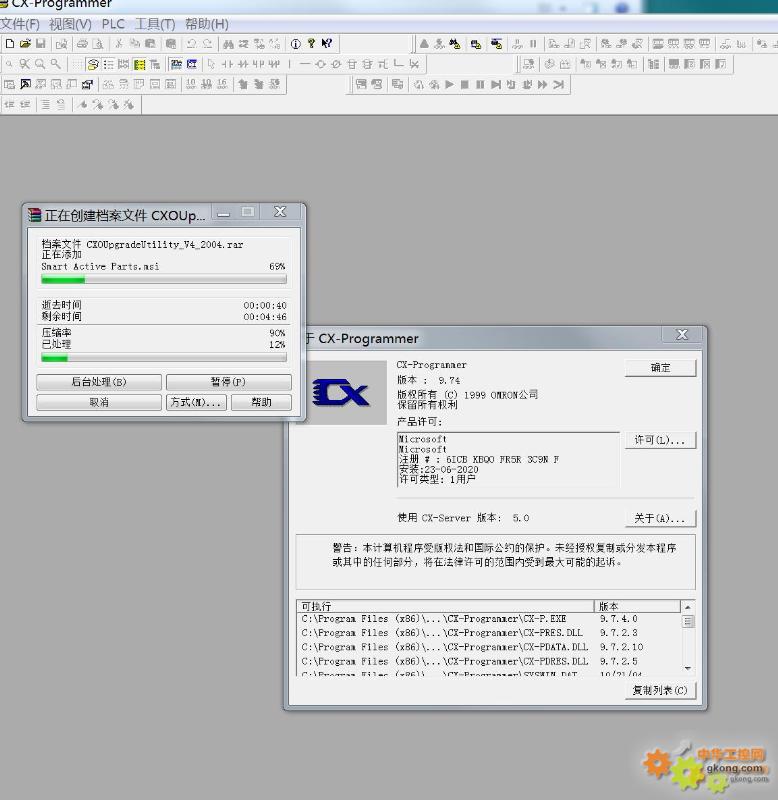Click 确定 in About CX-Programmer dialog
The height and width of the screenshot is (800, 778).
[660, 368]
